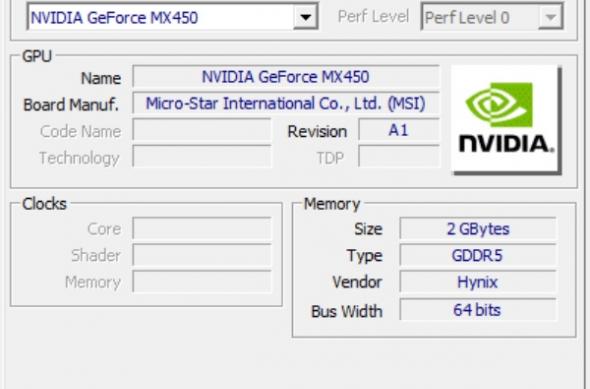Screen dimensions: 590x389
Task: Click the empty Code Name field
Action: tap(202, 130)
